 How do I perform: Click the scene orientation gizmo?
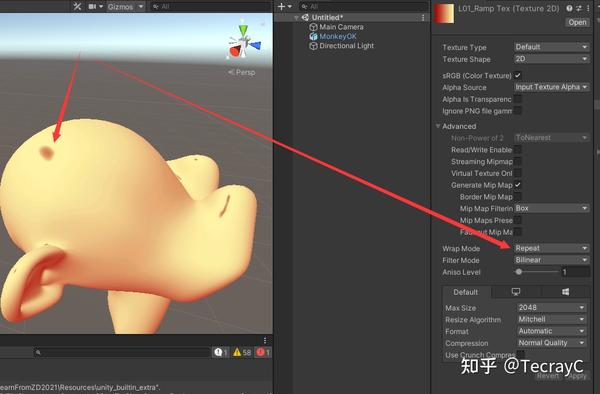pos(244,42)
